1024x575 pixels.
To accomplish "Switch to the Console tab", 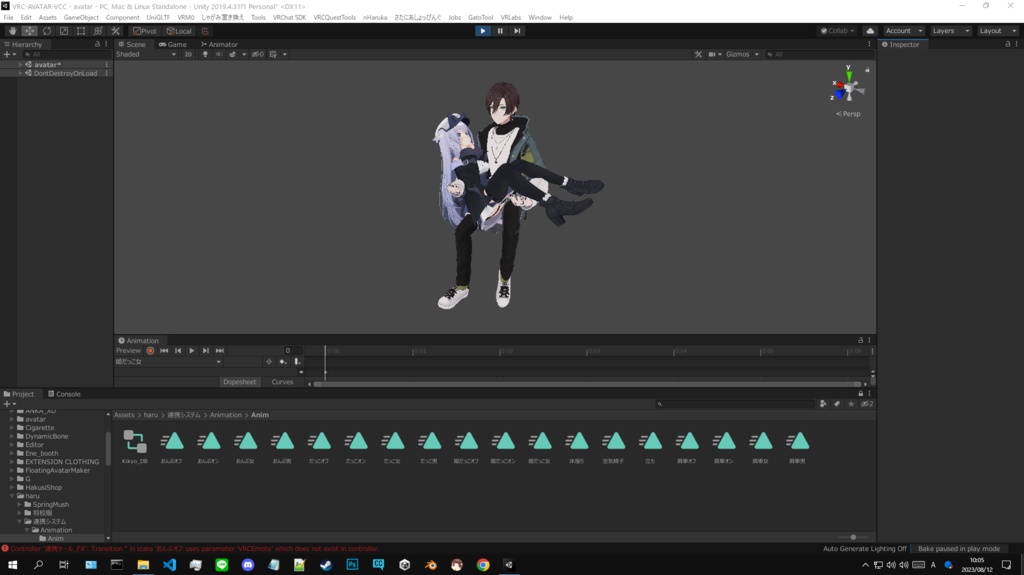I will pyautogui.click(x=64, y=394).
